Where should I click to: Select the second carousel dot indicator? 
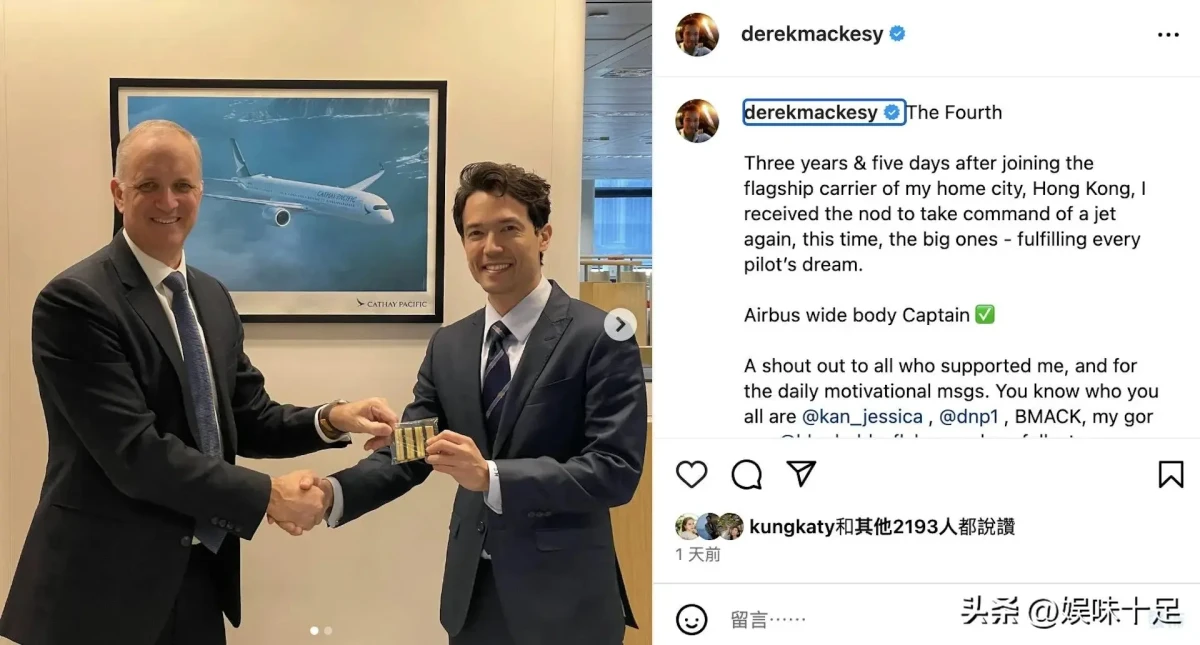(x=328, y=631)
